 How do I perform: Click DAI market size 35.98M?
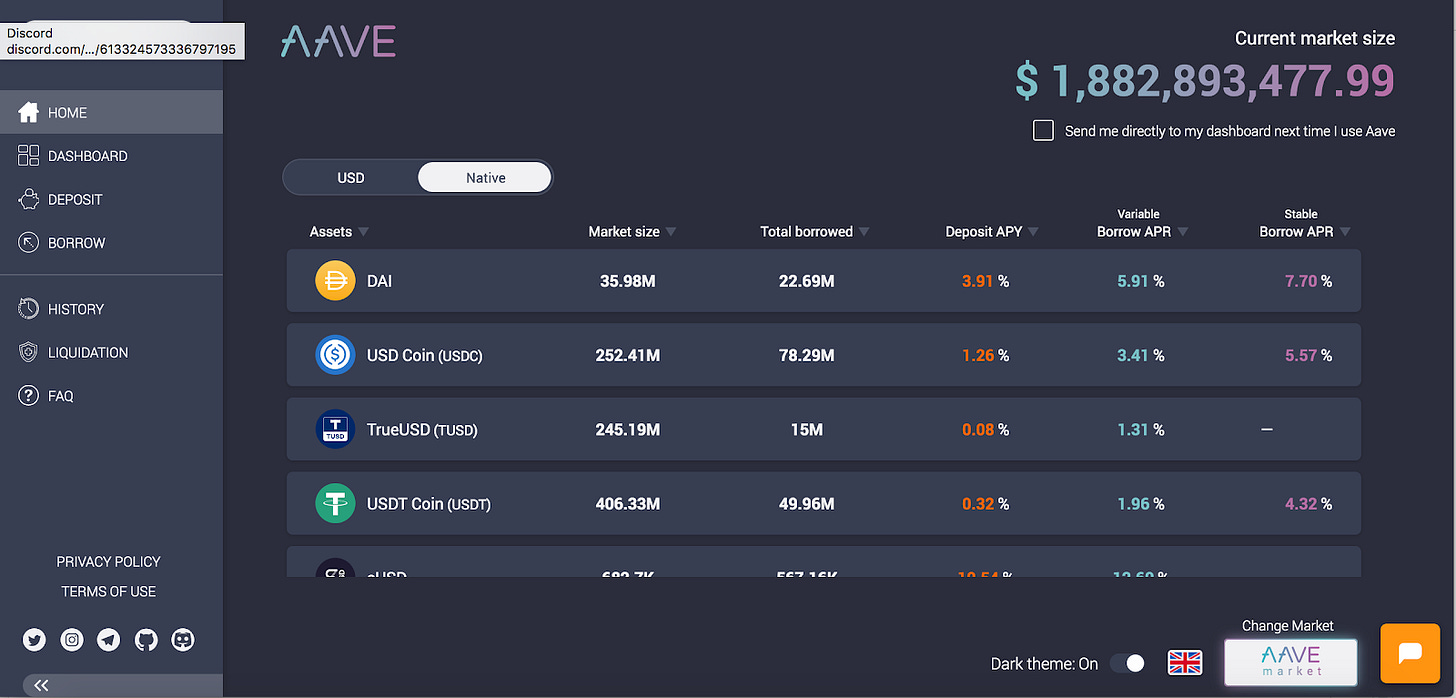[627, 281]
